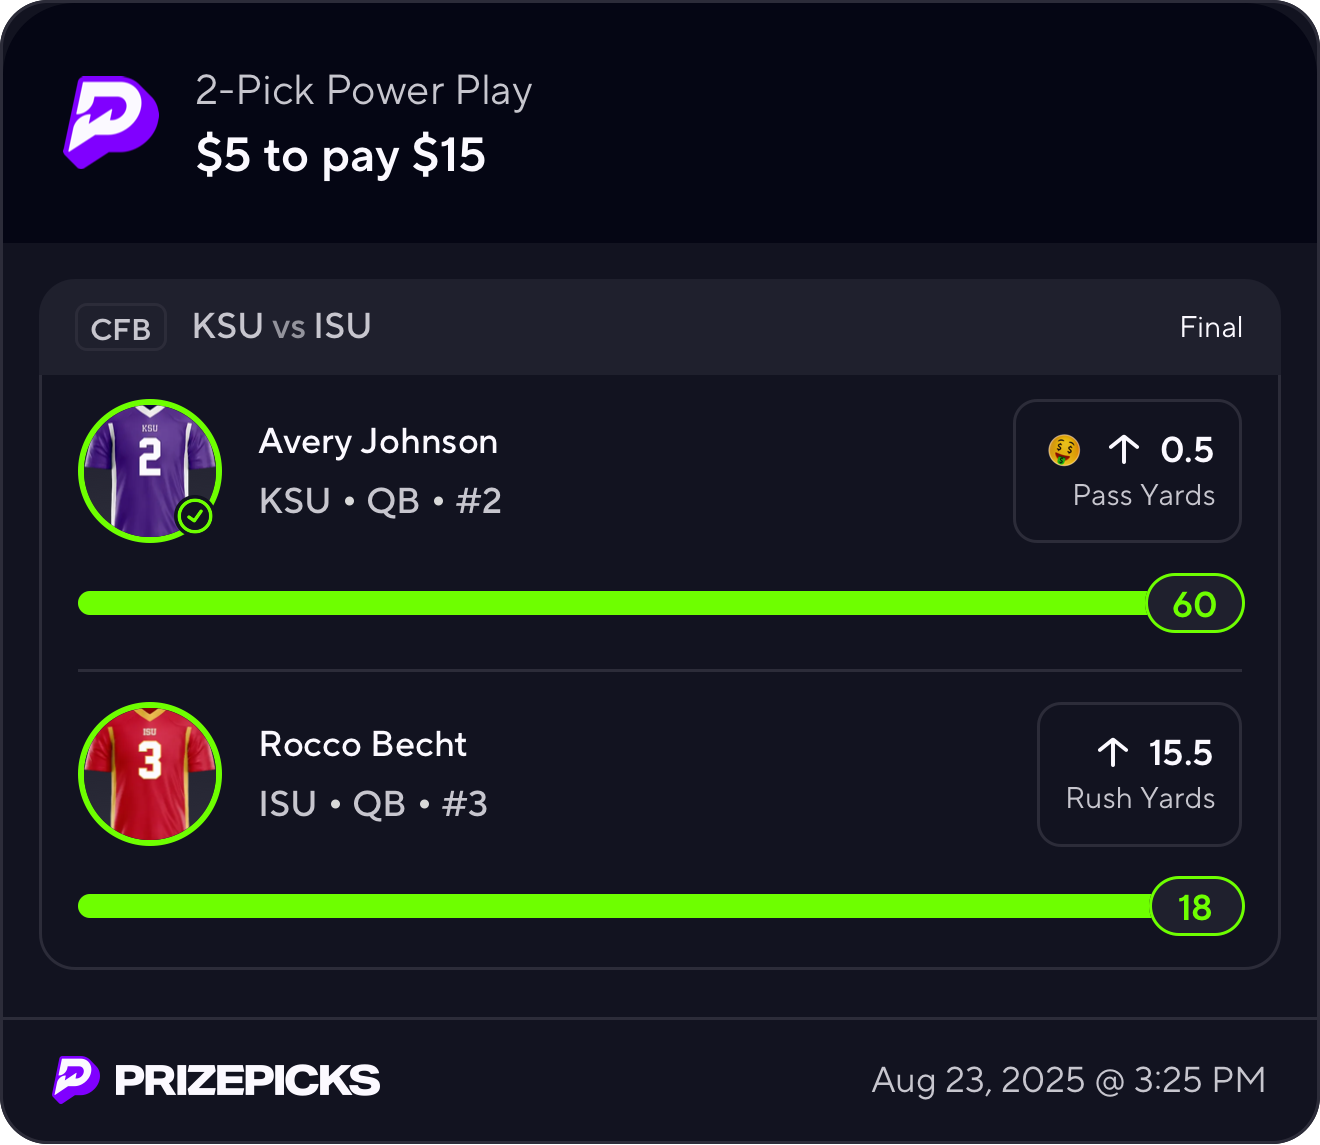Click the Pass Yards projection box
1320x1145 pixels.
pyautogui.click(x=1127, y=471)
